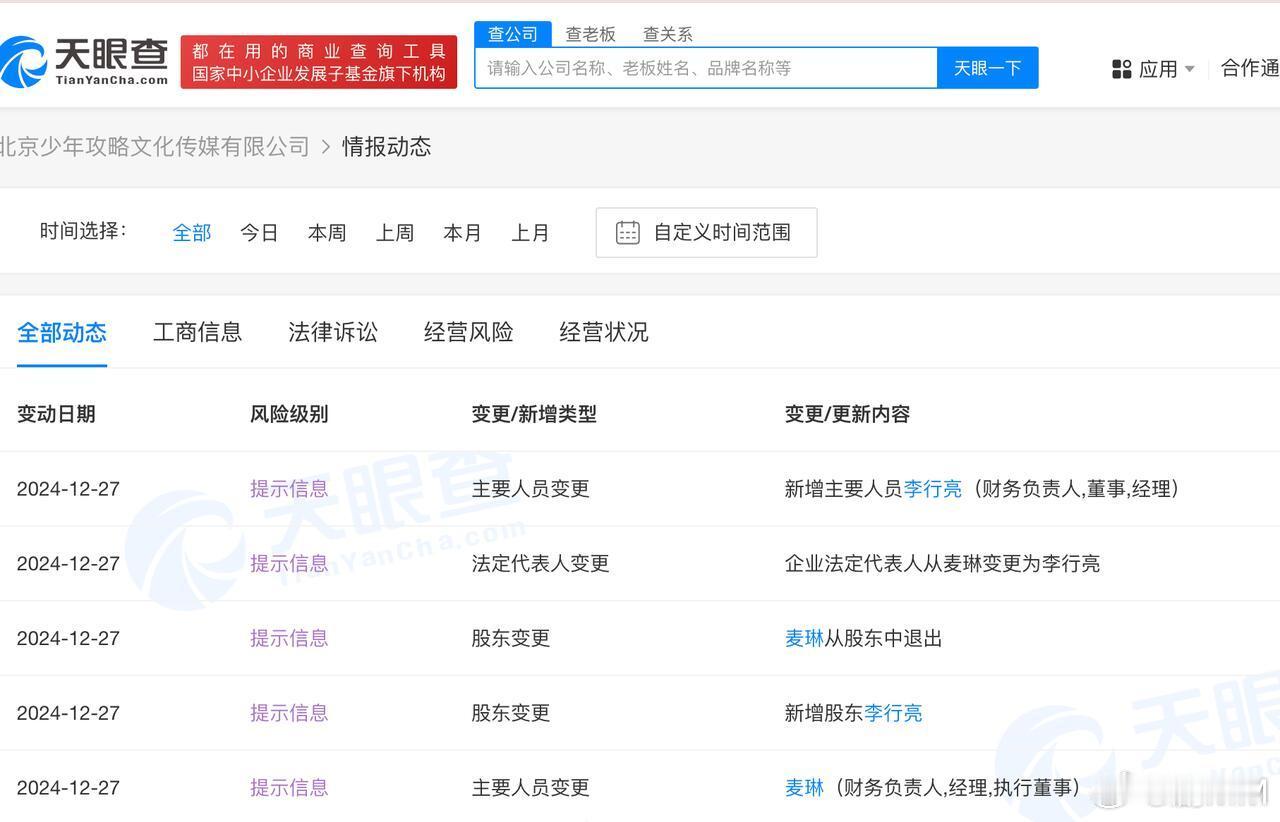Click the 情报动态 breadcrumb text

(x=386, y=147)
